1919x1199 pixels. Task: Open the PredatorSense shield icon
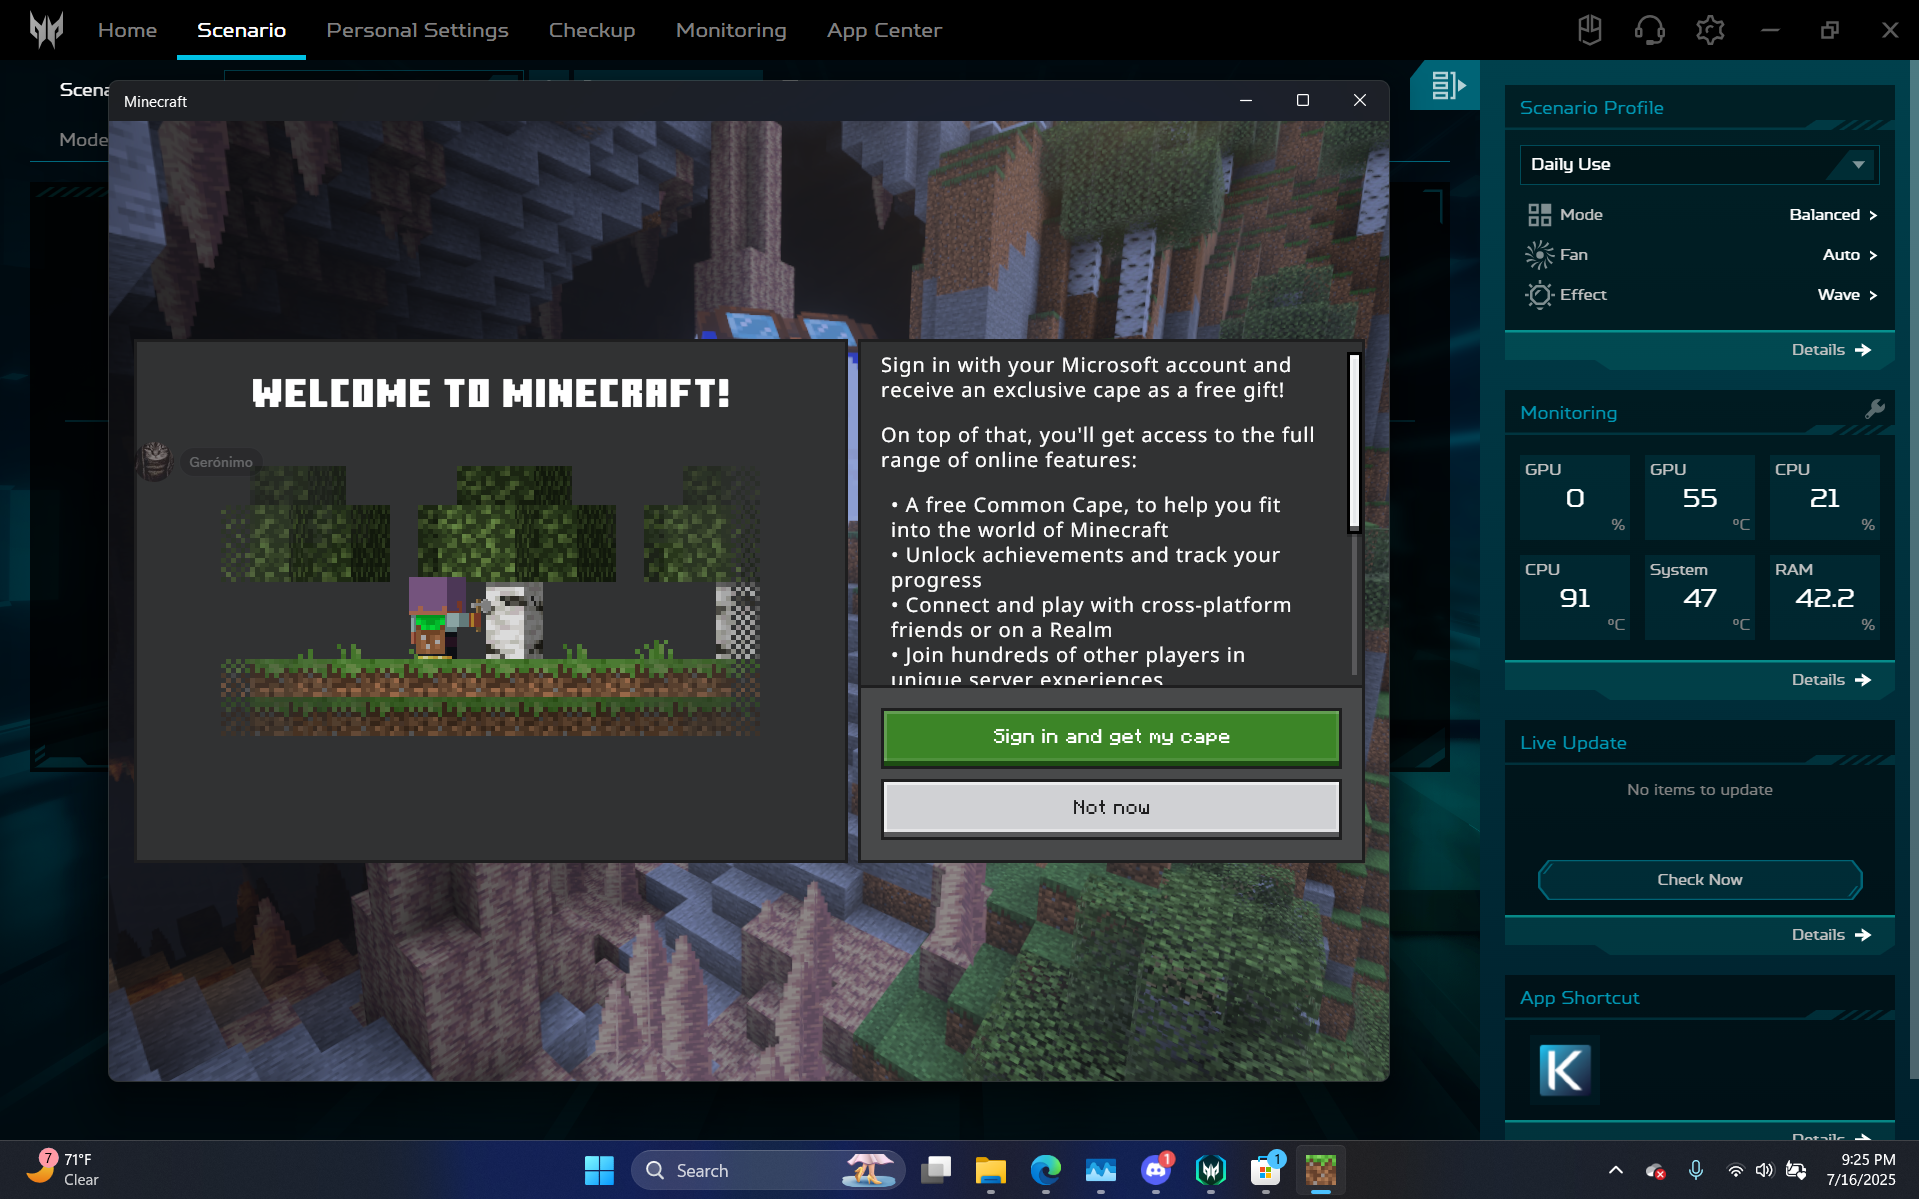[1589, 30]
